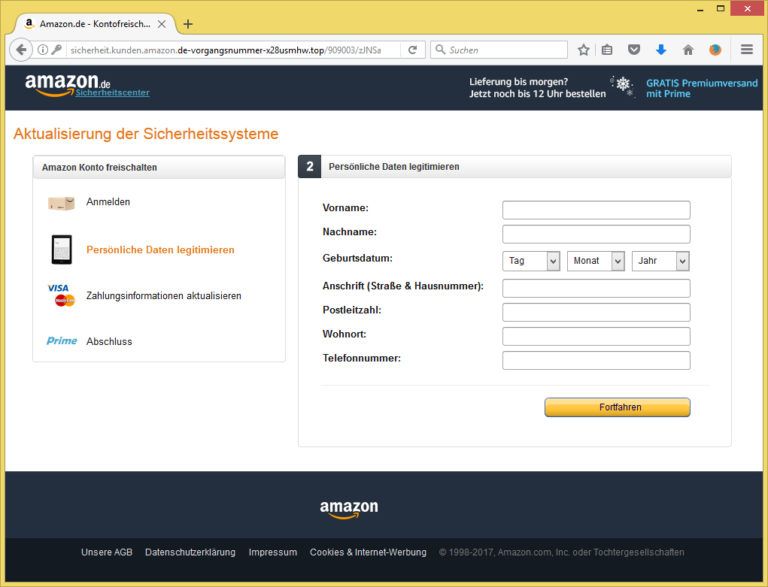The image size is (768, 587).
Task: Click the Geburtsdatum label
Action: [357, 258]
